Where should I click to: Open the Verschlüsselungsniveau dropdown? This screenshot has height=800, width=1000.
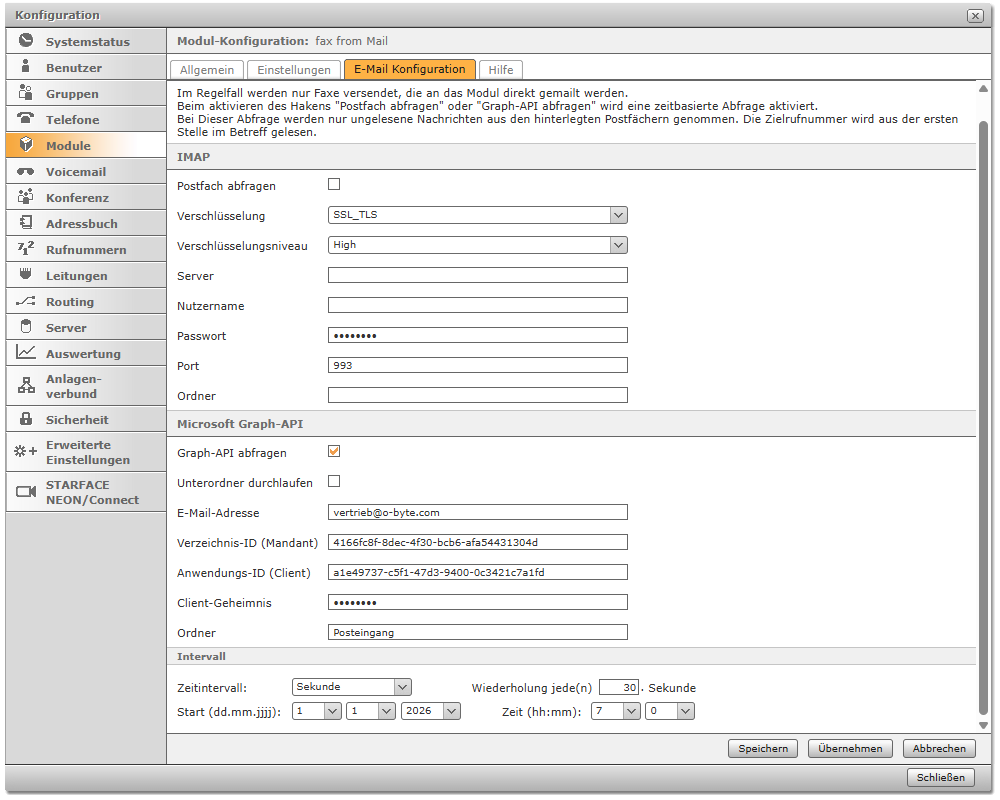coord(618,245)
